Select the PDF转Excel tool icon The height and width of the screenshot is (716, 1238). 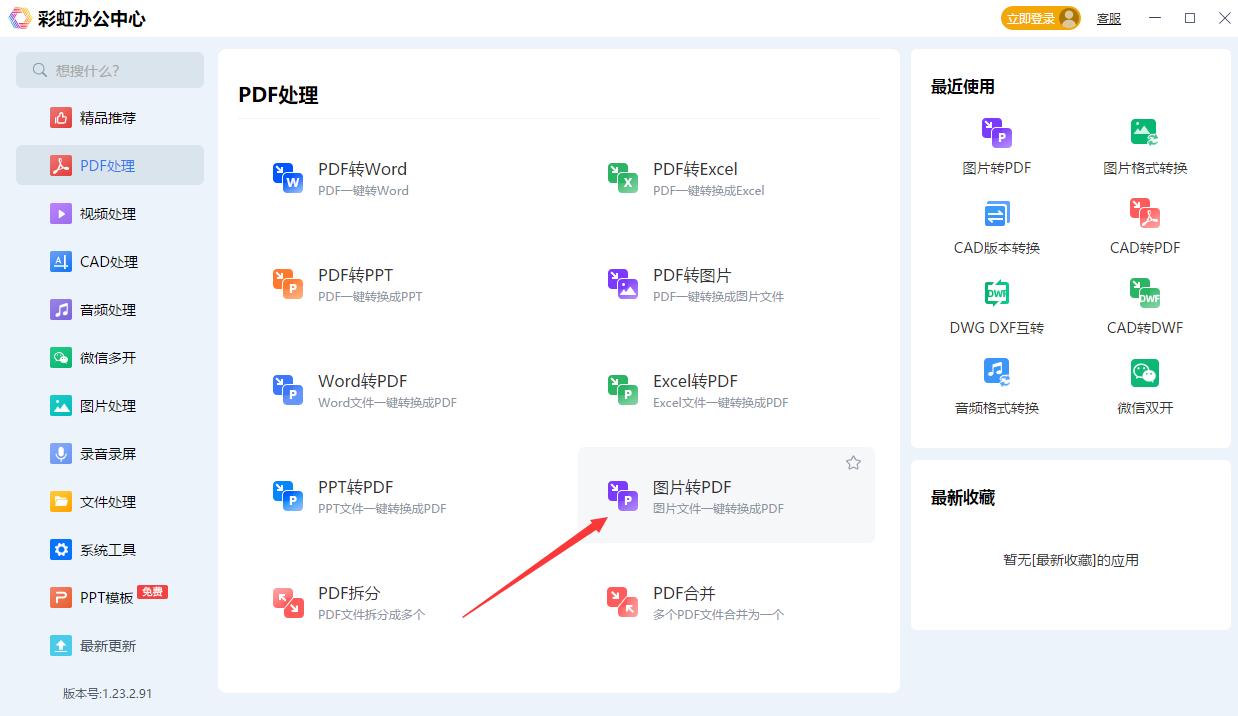[622, 178]
